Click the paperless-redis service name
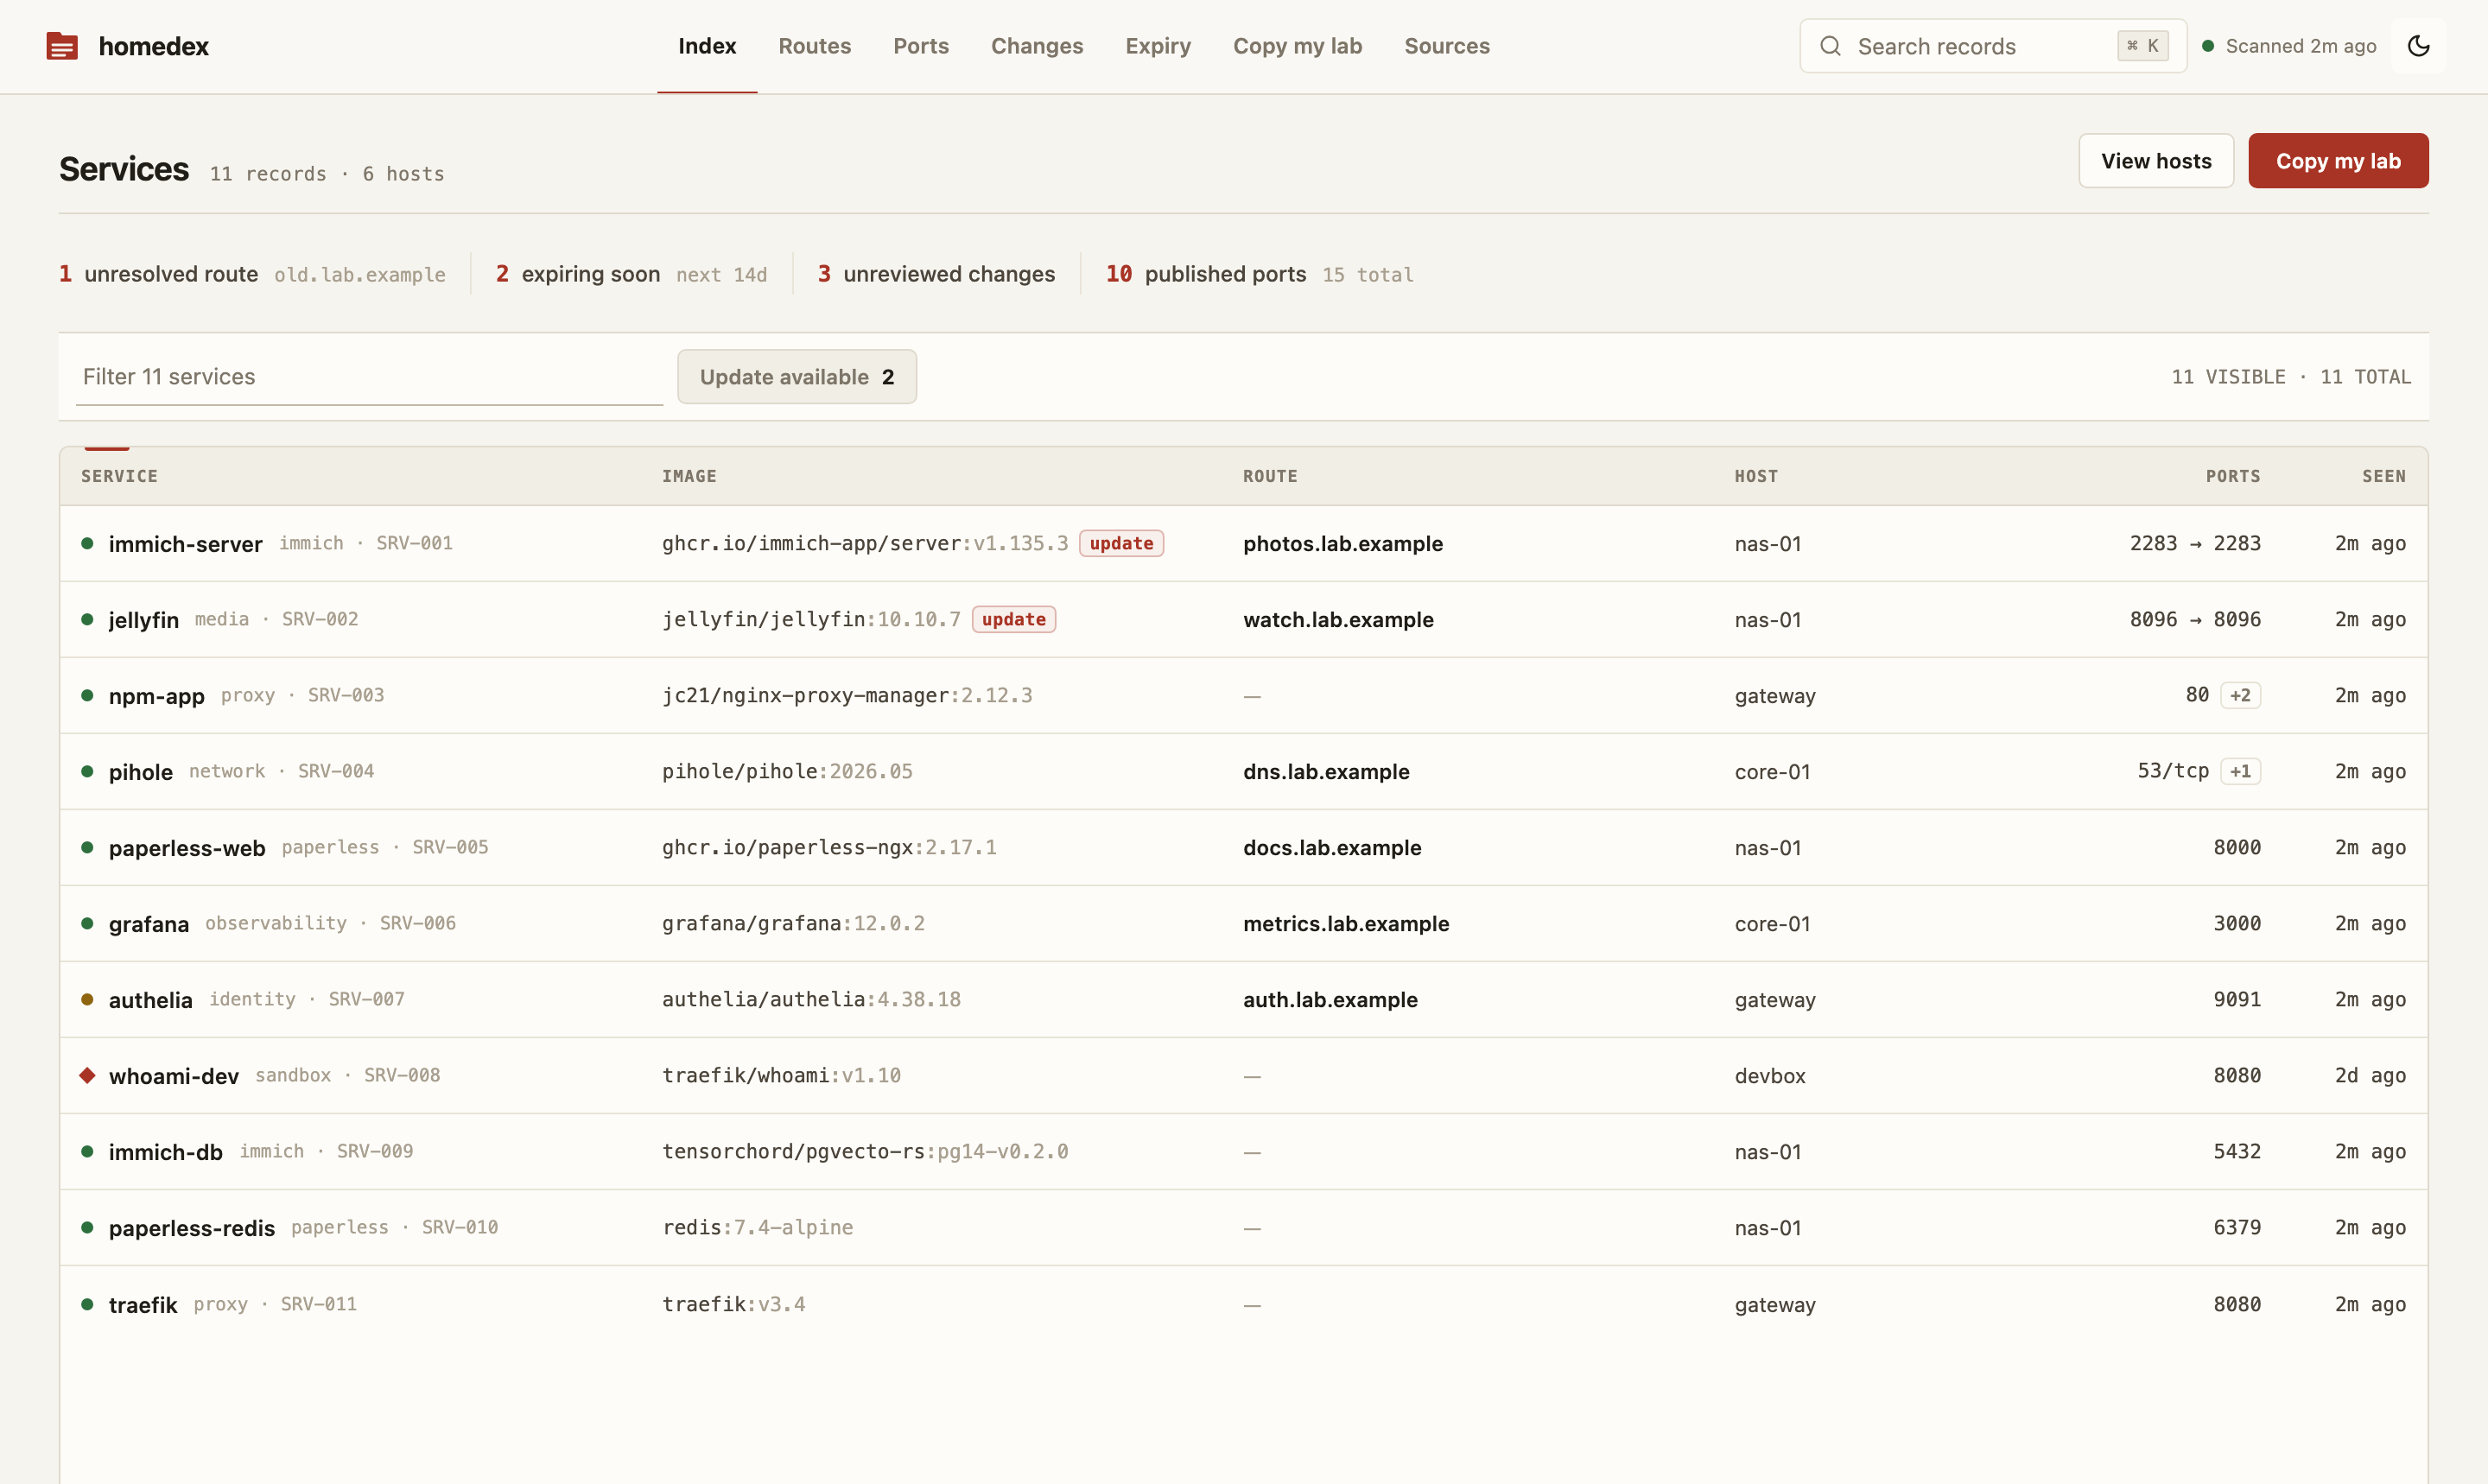Image resolution: width=2488 pixels, height=1484 pixels. click(191, 1227)
